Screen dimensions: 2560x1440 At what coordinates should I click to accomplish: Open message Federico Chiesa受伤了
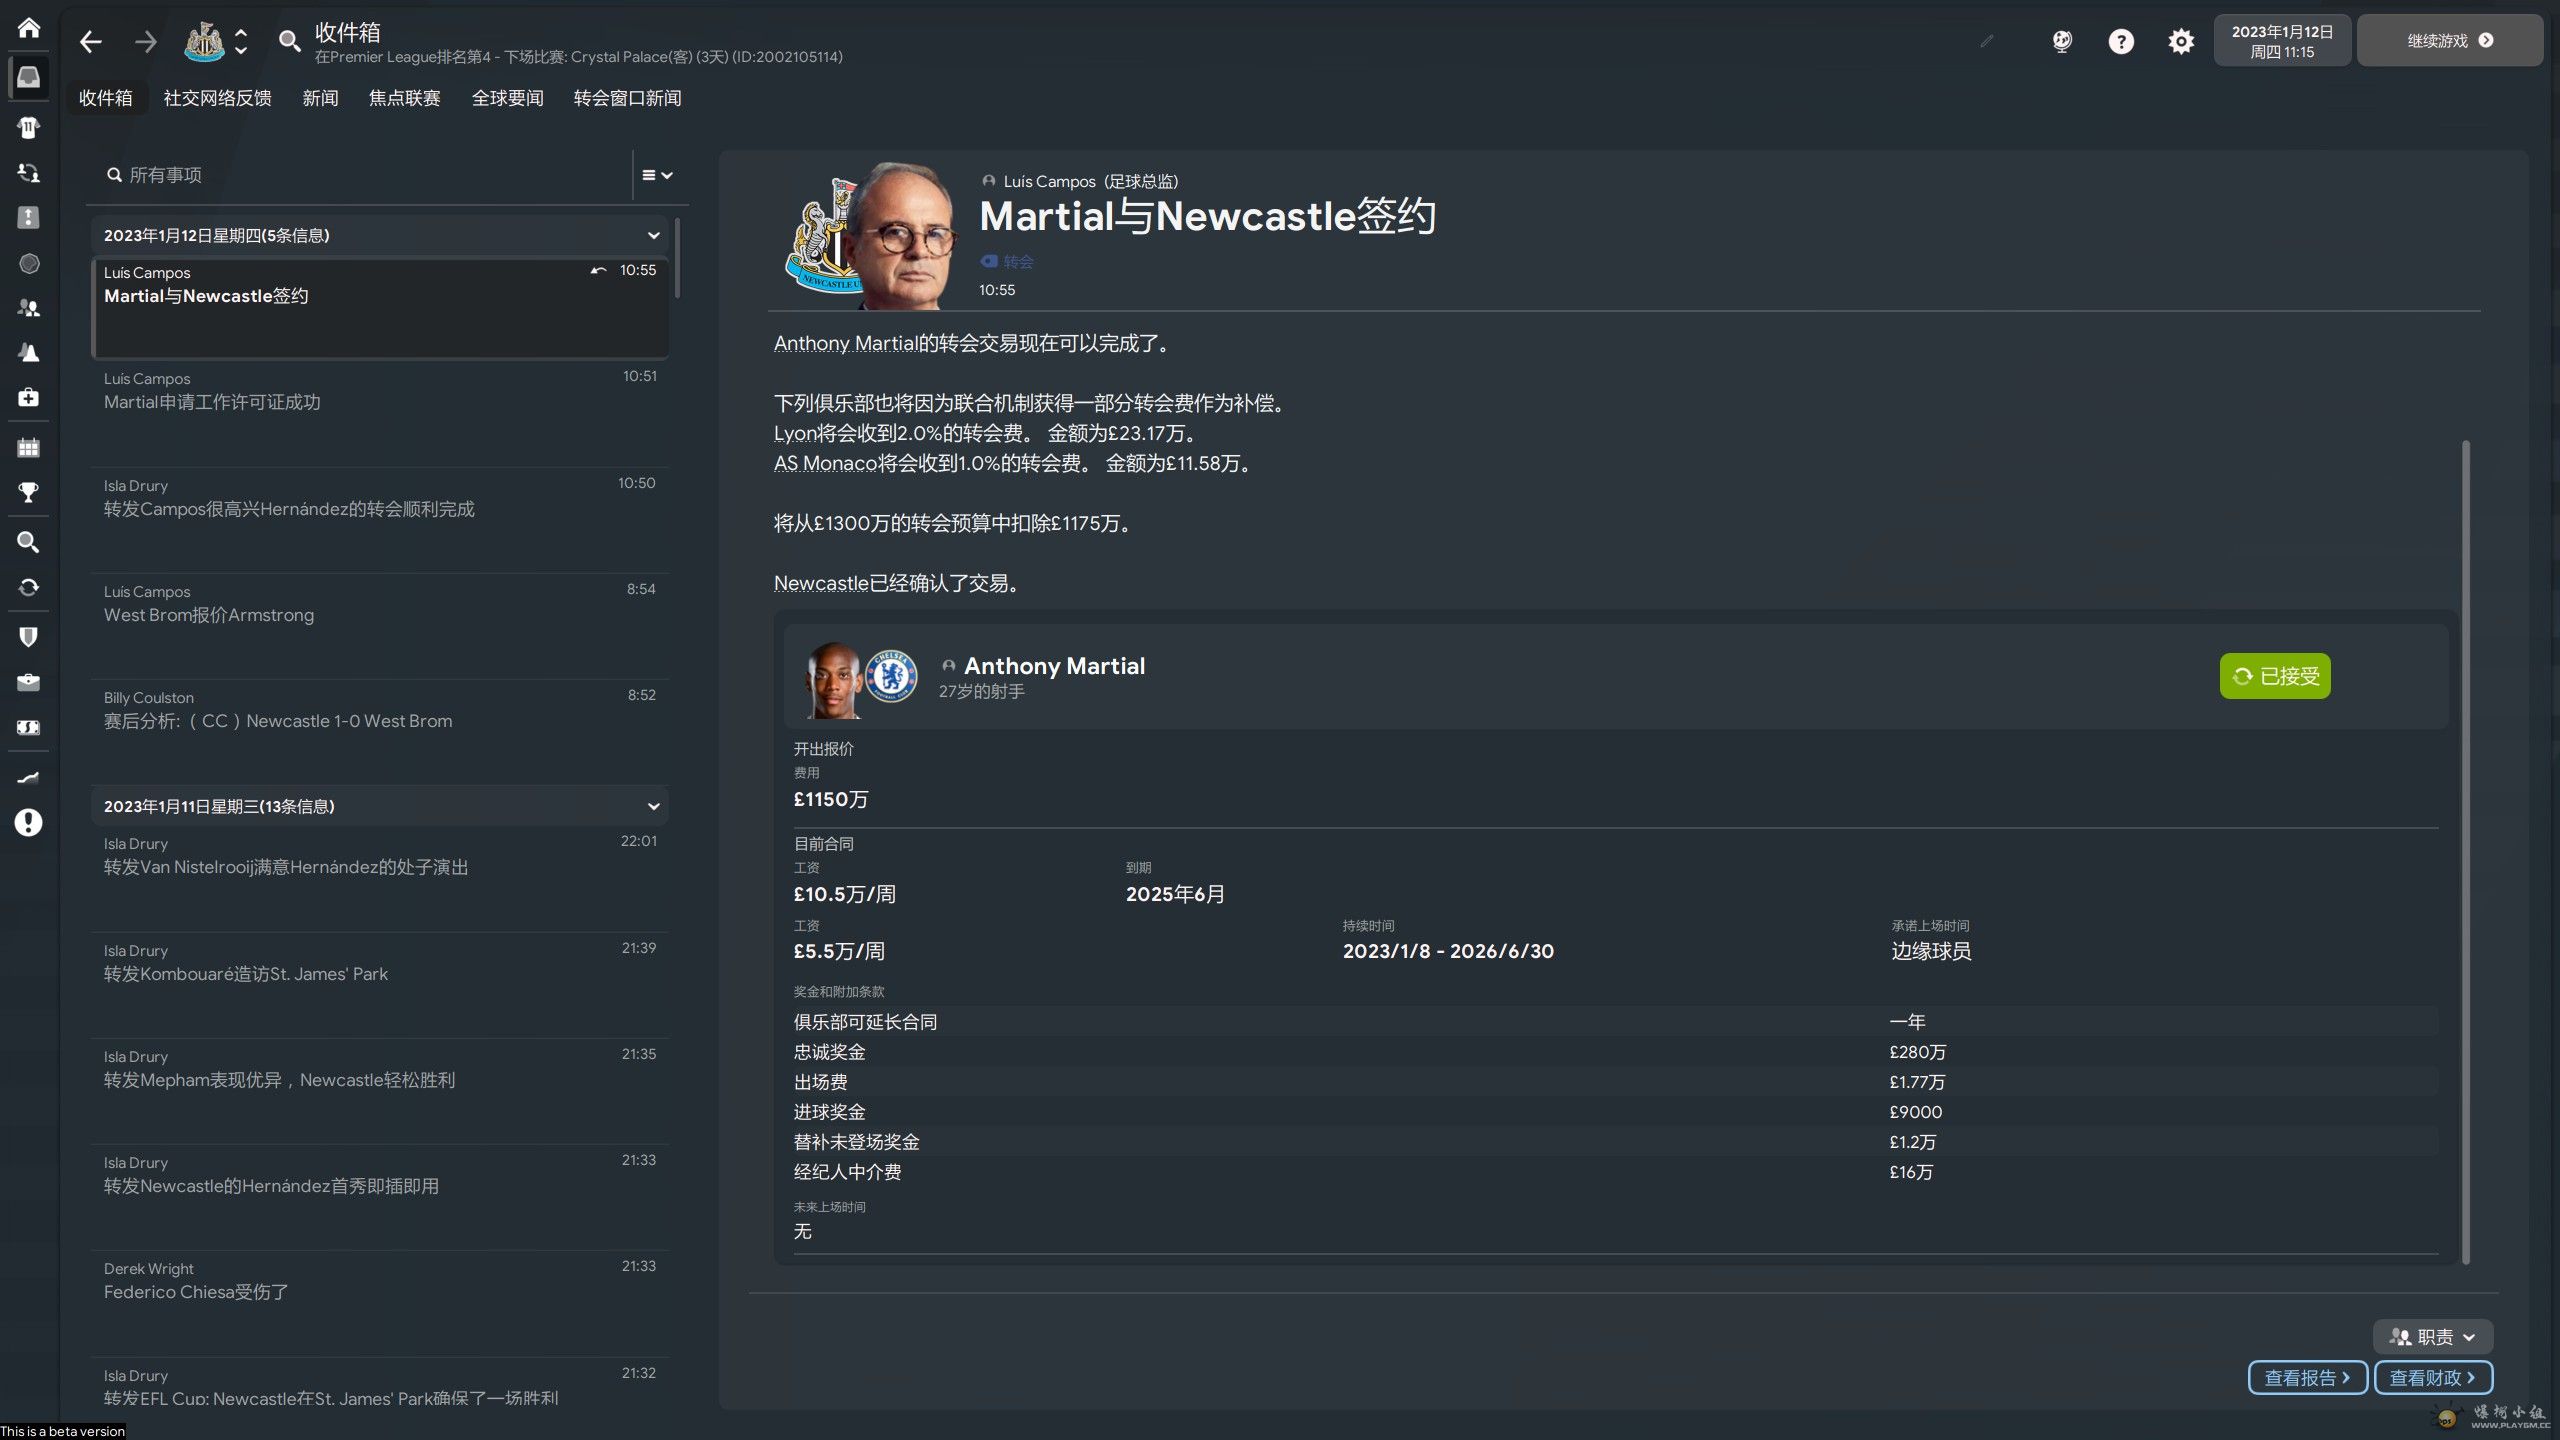point(380,1303)
